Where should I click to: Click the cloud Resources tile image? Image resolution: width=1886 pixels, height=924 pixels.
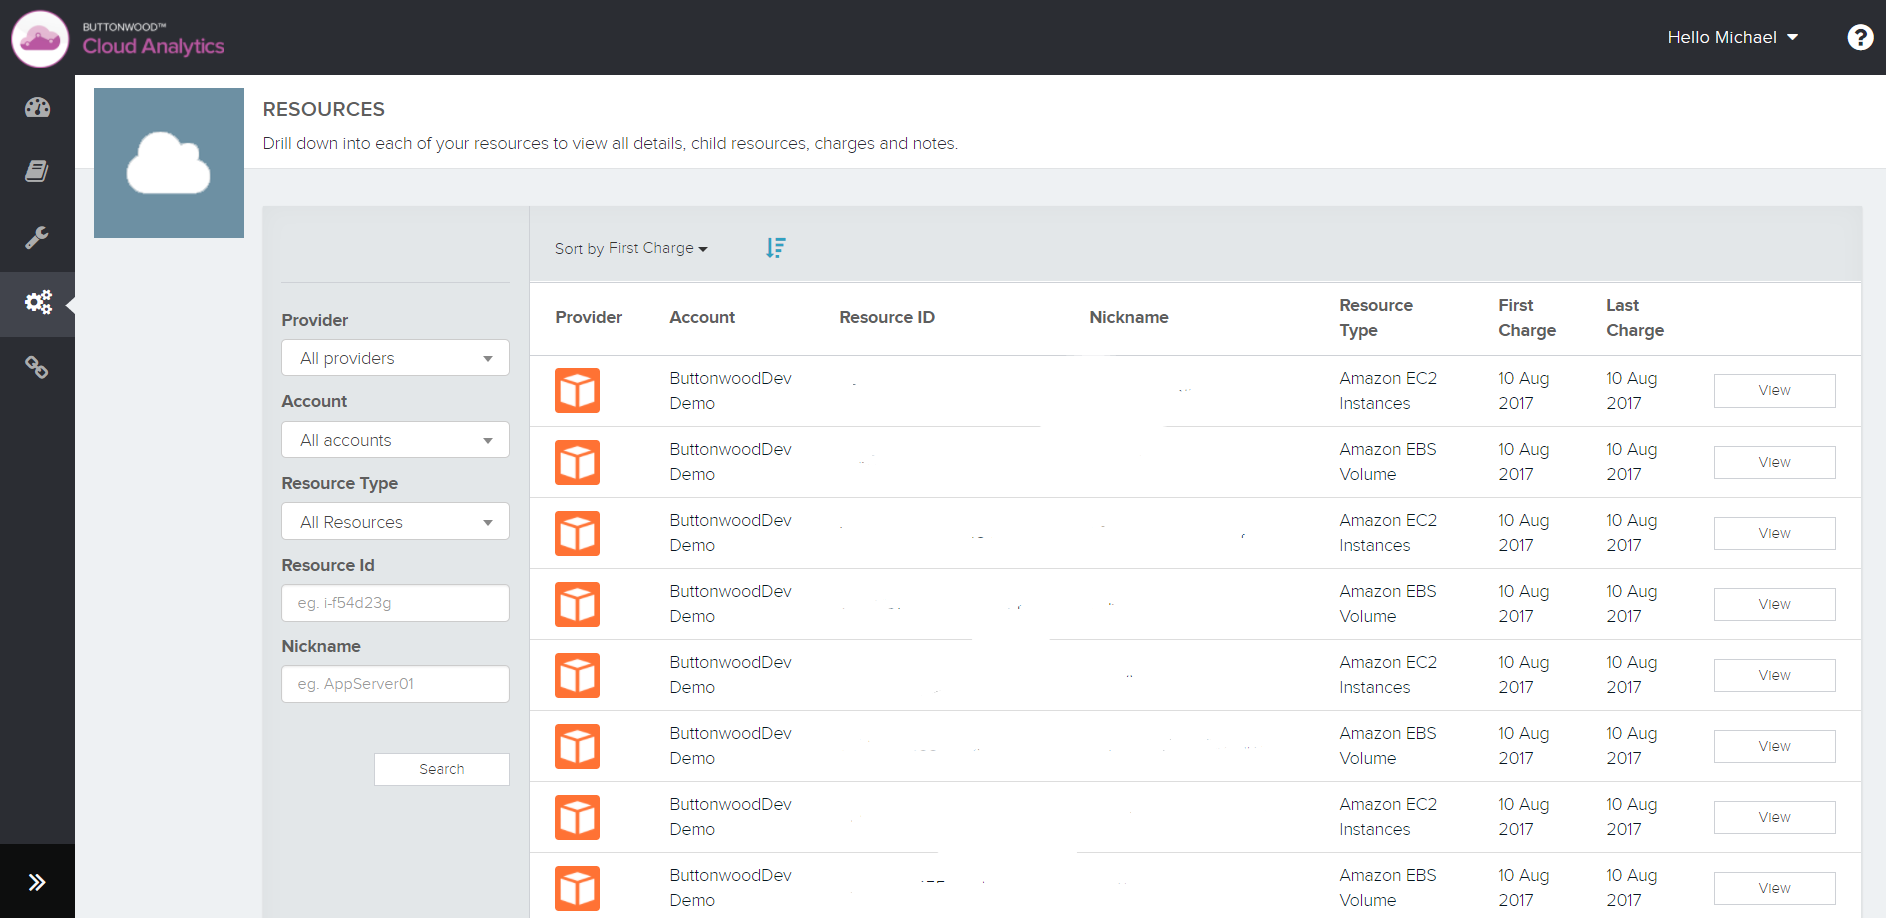click(169, 163)
